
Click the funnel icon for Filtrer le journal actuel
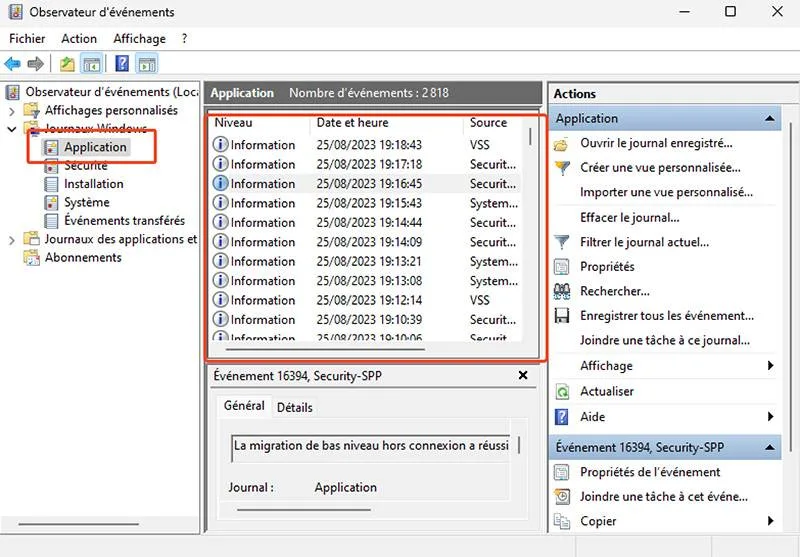point(562,242)
